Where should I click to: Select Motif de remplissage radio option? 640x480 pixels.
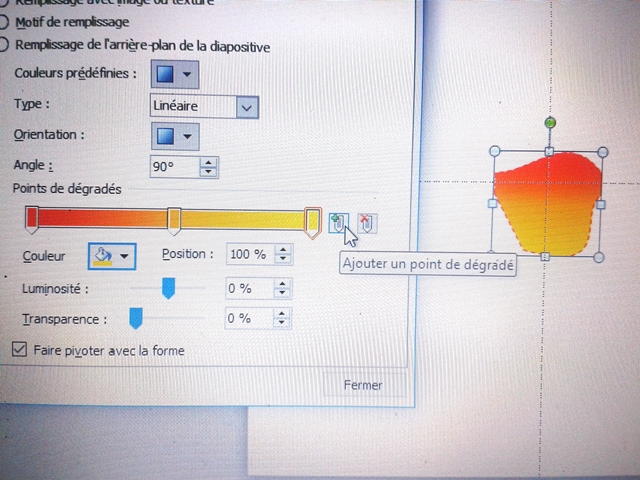(6, 22)
